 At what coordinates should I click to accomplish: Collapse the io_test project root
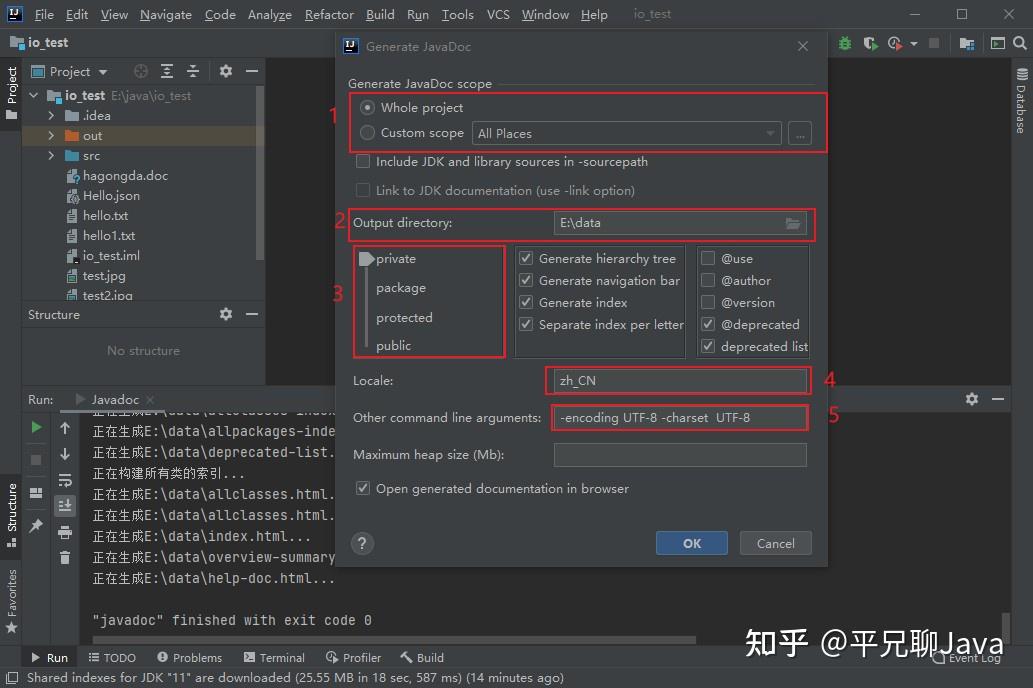[33, 95]
